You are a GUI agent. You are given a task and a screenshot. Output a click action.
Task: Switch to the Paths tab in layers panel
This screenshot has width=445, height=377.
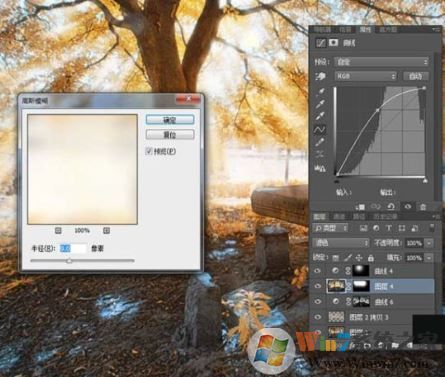pyautogui.click(x=359, y=217)
